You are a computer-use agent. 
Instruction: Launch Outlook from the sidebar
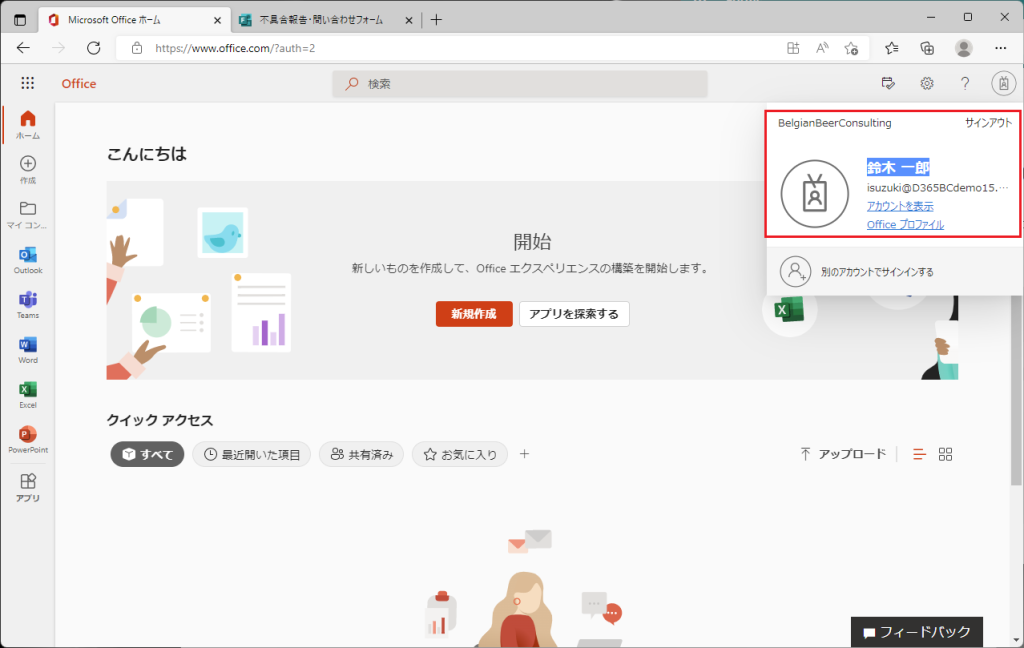(x=27, y=260)
